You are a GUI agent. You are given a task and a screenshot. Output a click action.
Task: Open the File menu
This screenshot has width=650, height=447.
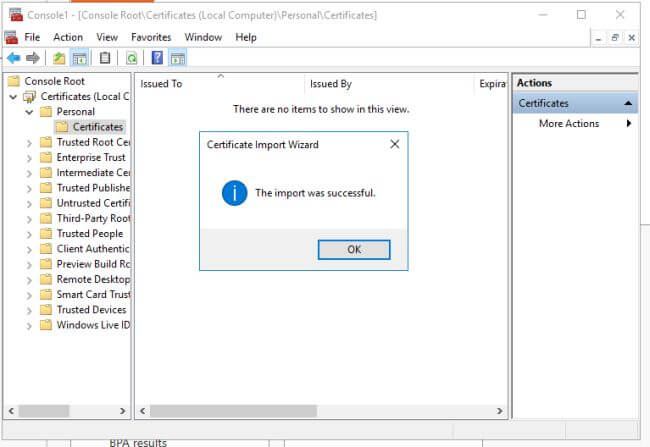(x=32, y=37)
